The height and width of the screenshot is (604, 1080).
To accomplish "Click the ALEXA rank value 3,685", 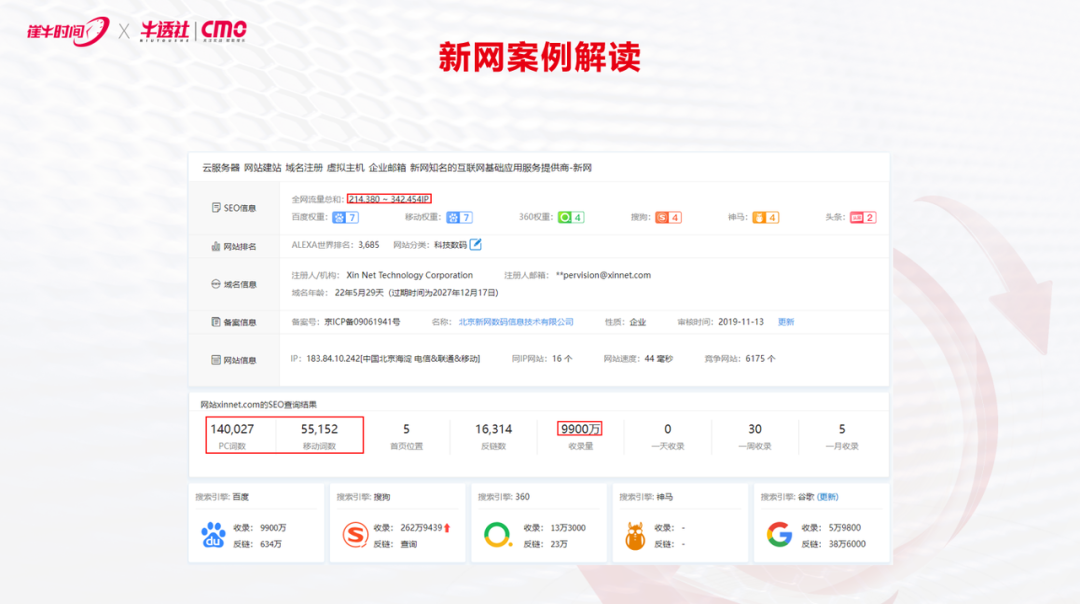I will [368, 244].
